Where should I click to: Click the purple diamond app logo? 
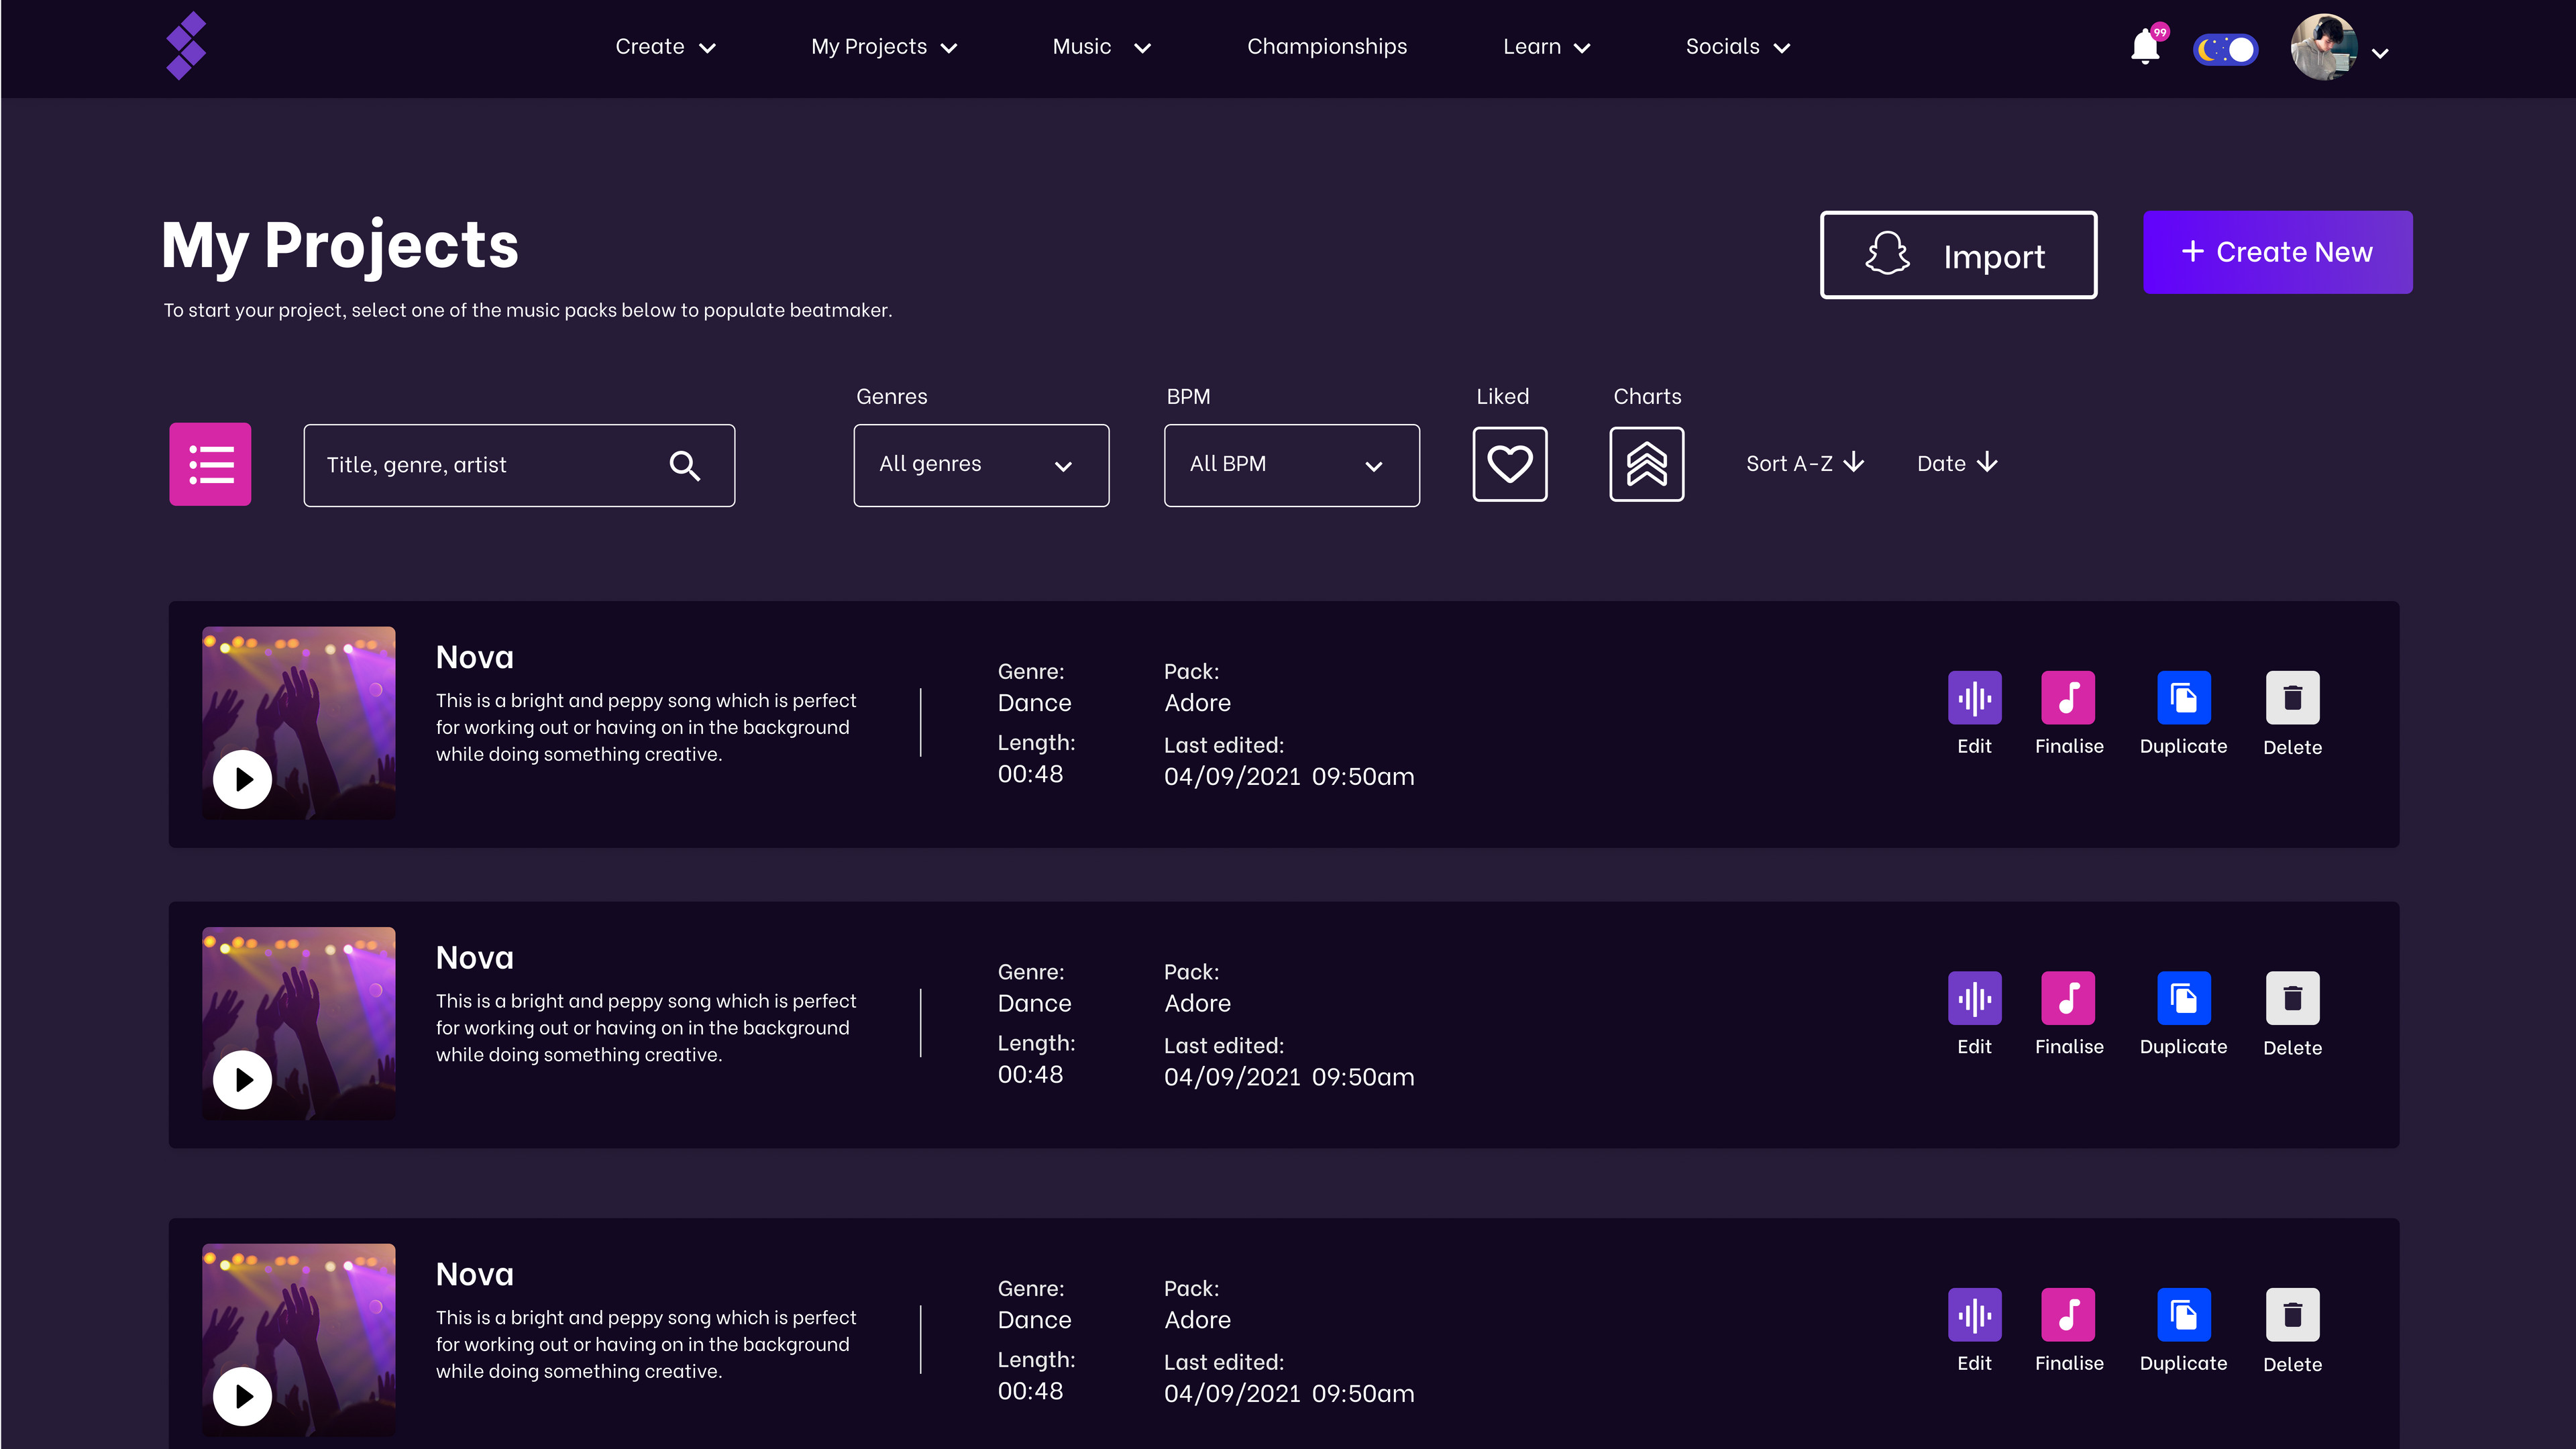[x=186, y=46]
